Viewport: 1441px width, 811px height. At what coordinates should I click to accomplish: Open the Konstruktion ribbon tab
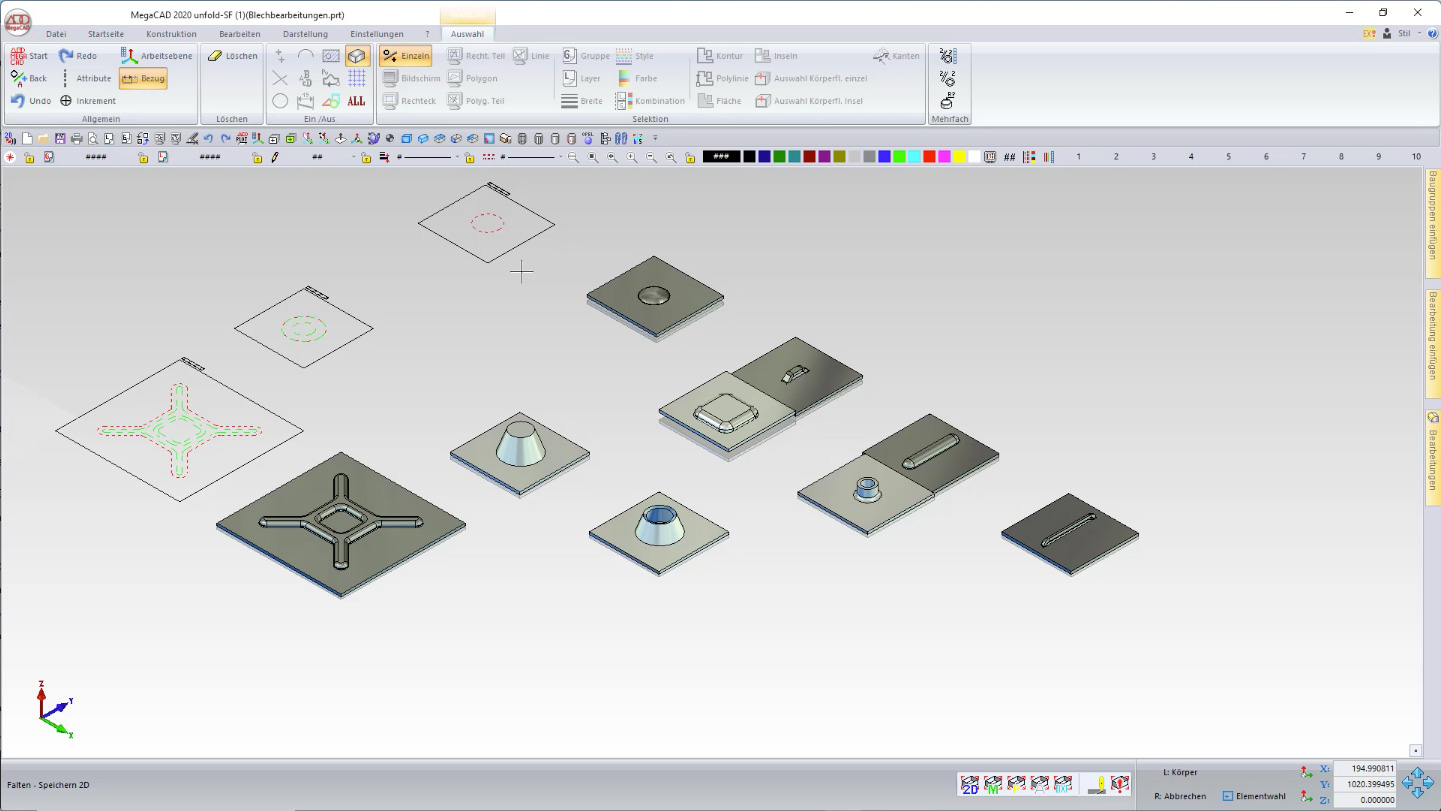click(x=171, y=34)
